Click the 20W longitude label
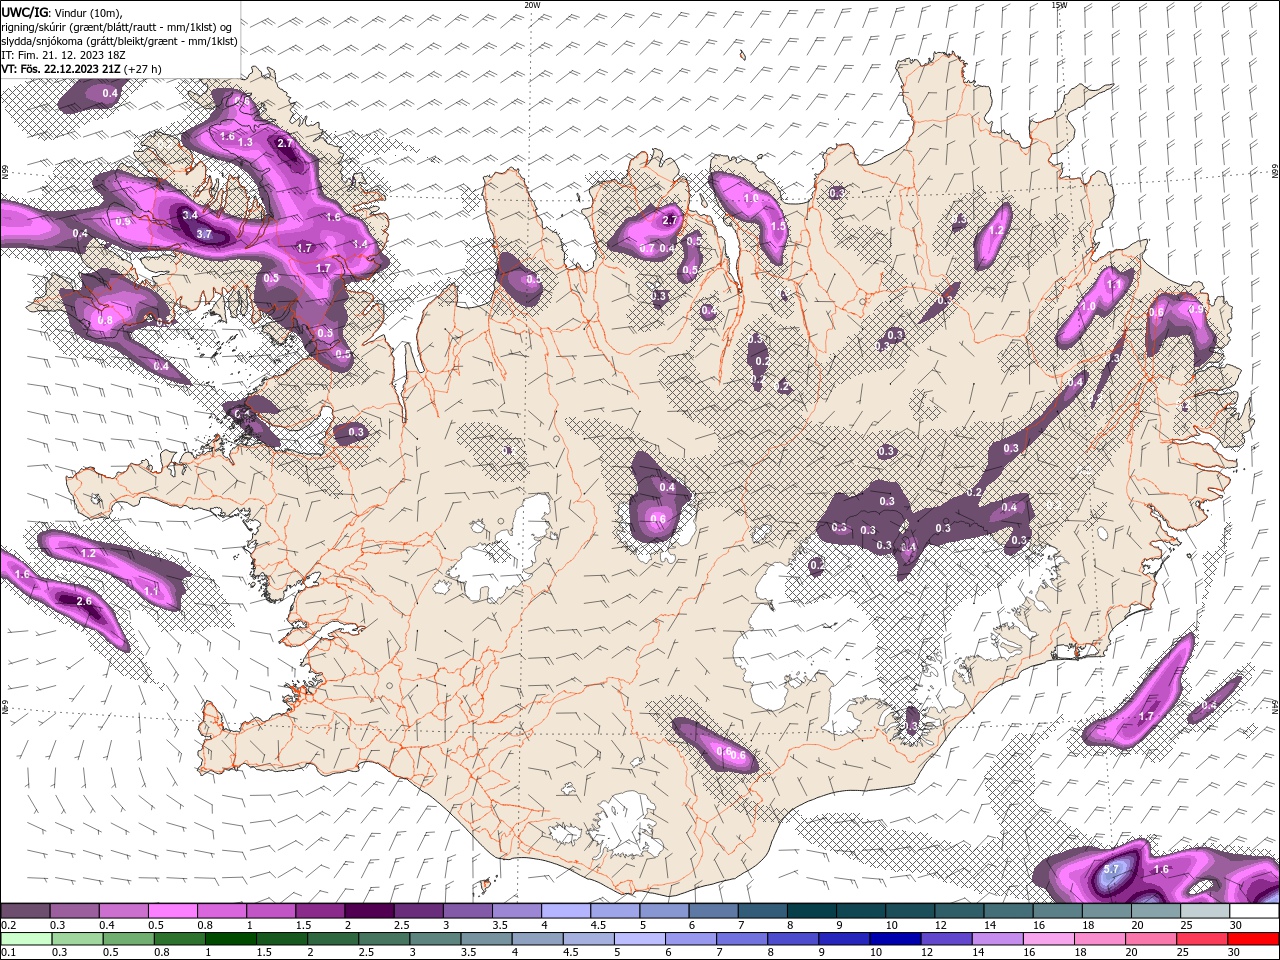The height and width of the screenshot is (960, 1280). [x=532, y=5]
